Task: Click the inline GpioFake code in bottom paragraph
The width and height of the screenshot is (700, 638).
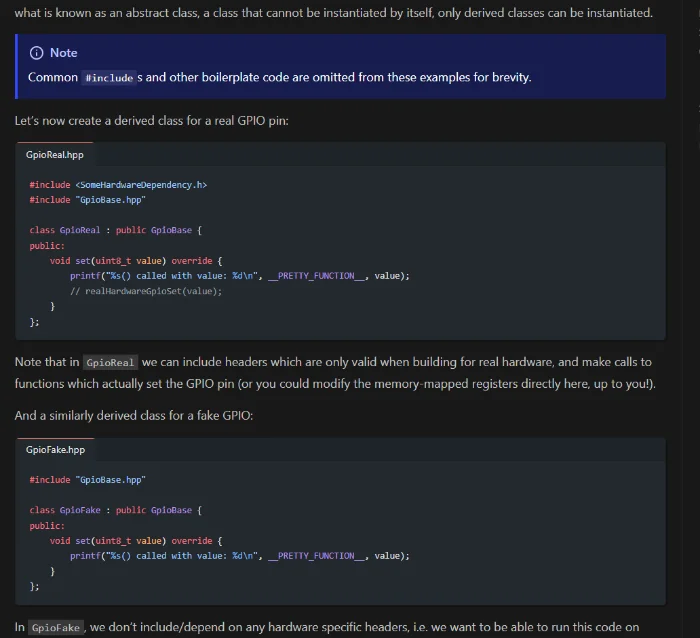Action: [x=55, y=628]
